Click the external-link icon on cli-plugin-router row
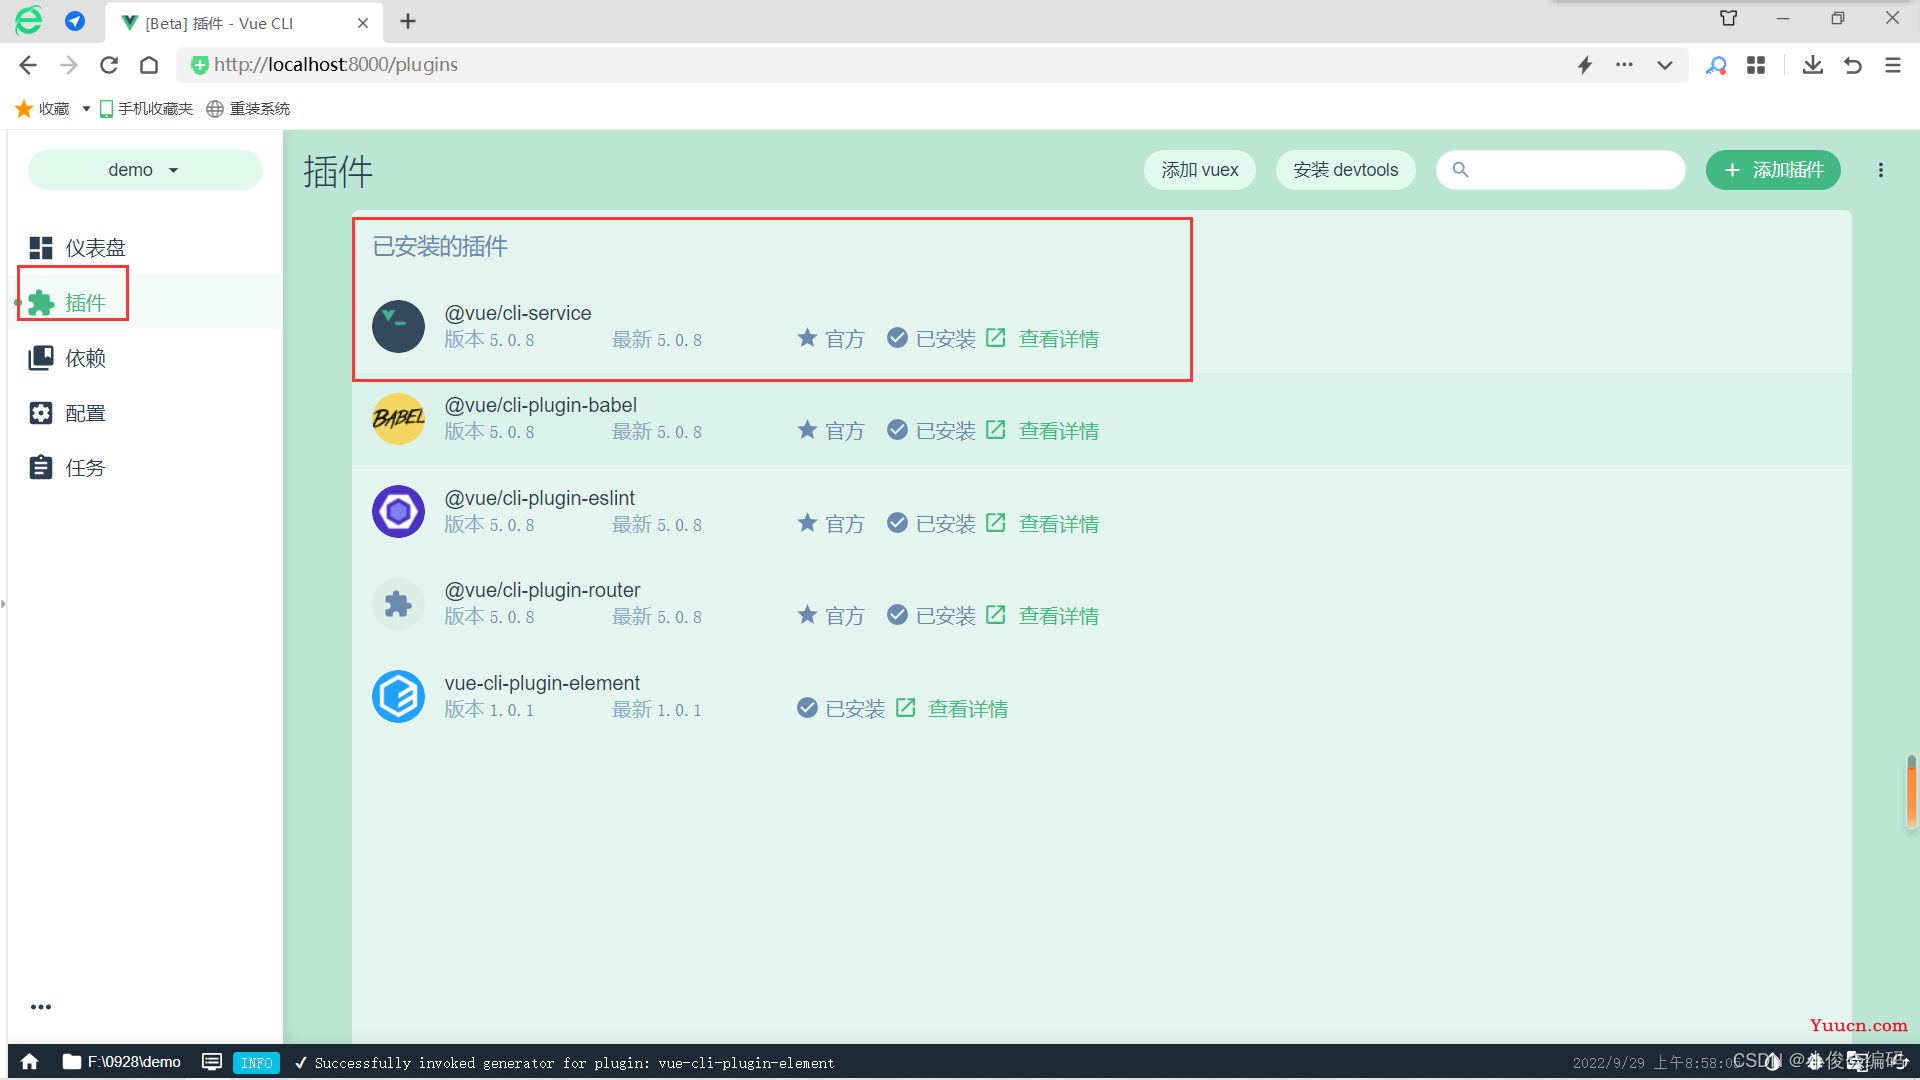Image resolution: width=1920 pixels, height=1080 pixels. point(995,615)
